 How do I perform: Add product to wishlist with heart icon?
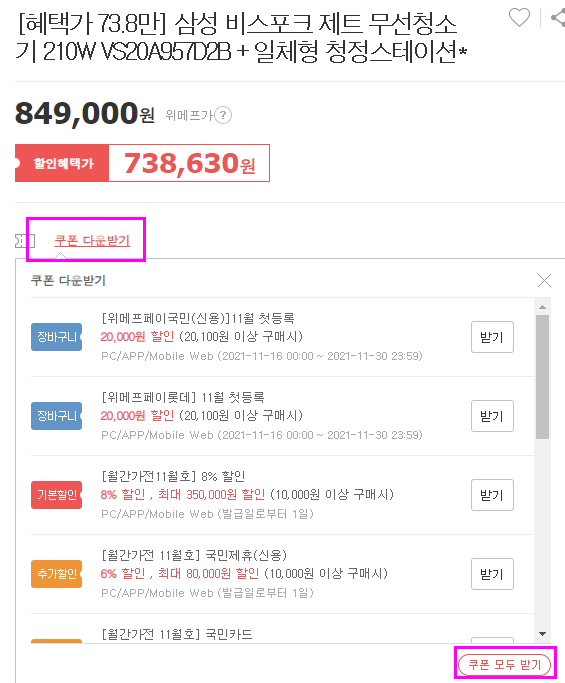click(x=519, y=18)
